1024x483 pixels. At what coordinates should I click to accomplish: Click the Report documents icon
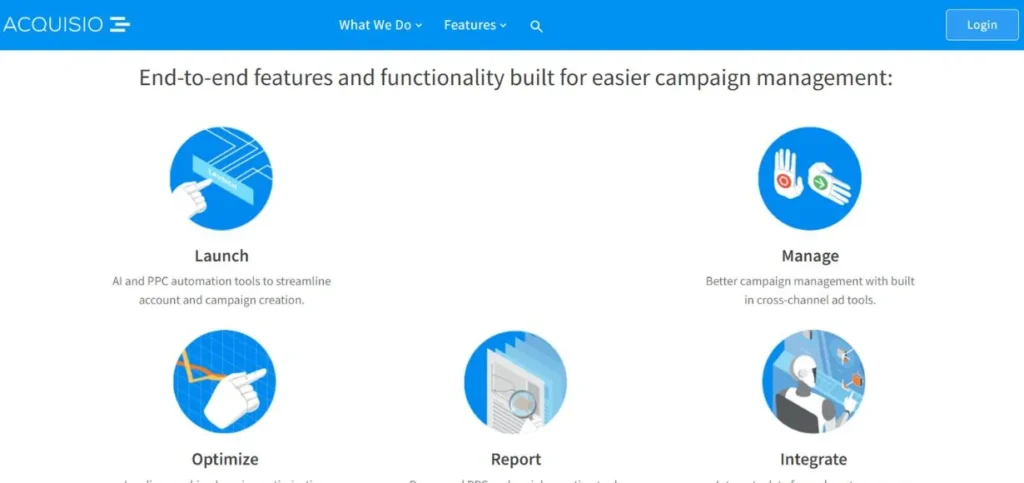coord(515,382)
